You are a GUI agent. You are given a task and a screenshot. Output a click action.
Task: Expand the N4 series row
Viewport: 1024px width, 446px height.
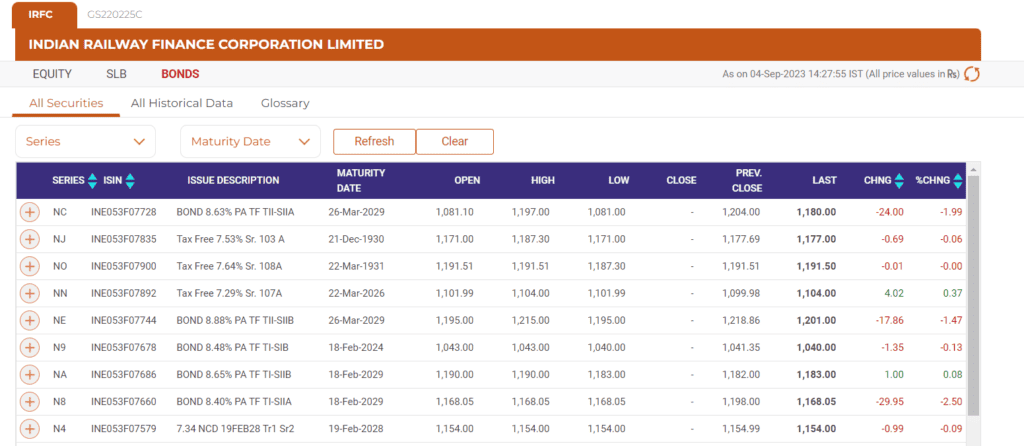(x=29, y=429)
